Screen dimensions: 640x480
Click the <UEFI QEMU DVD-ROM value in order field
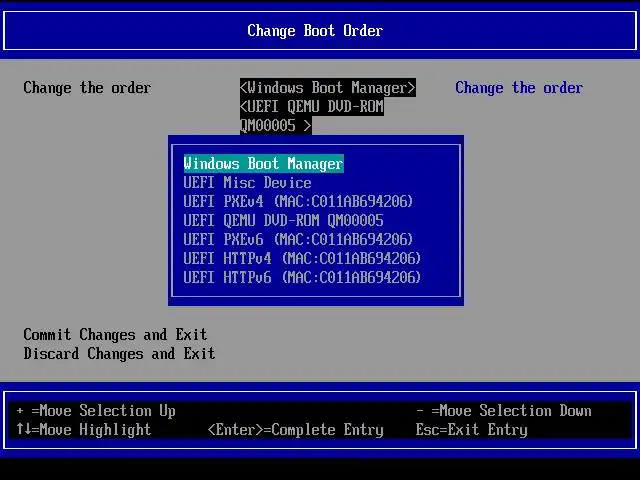coord(312,107)
